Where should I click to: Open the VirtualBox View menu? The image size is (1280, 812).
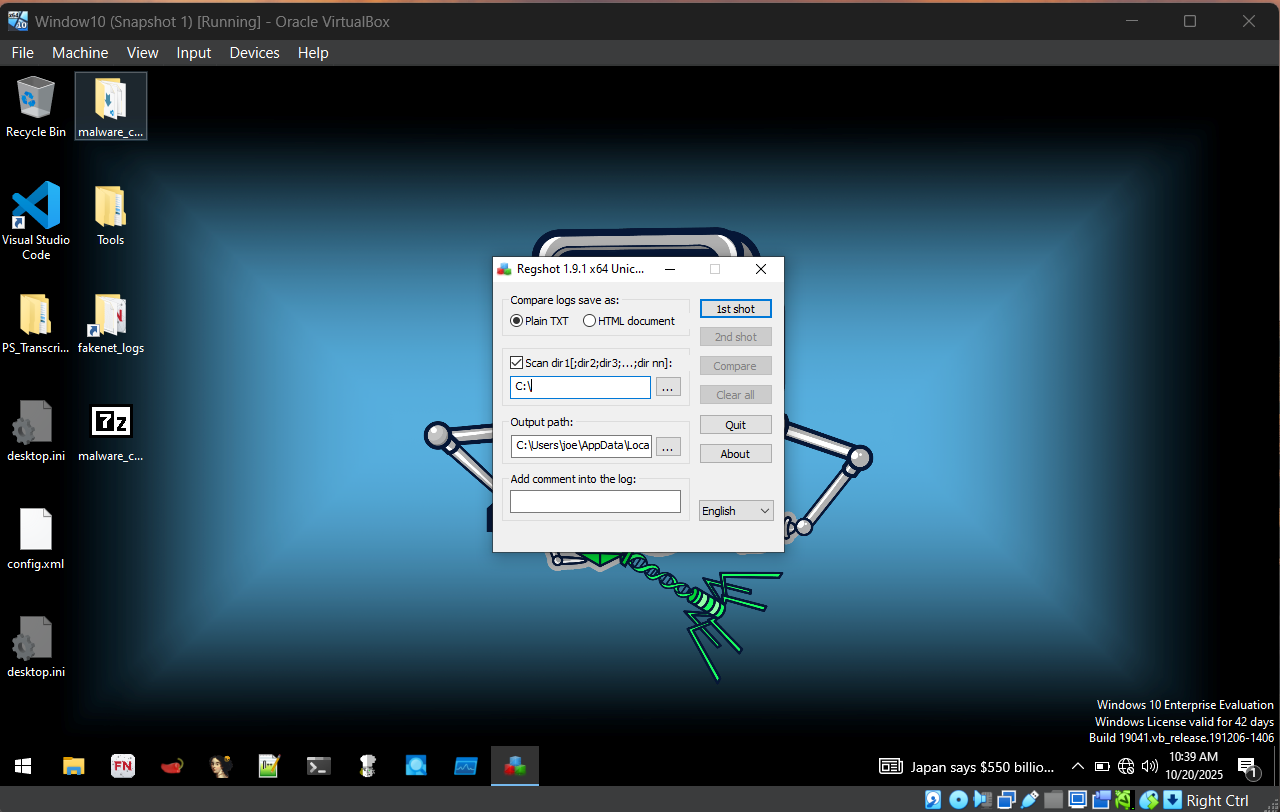(142, 53)
